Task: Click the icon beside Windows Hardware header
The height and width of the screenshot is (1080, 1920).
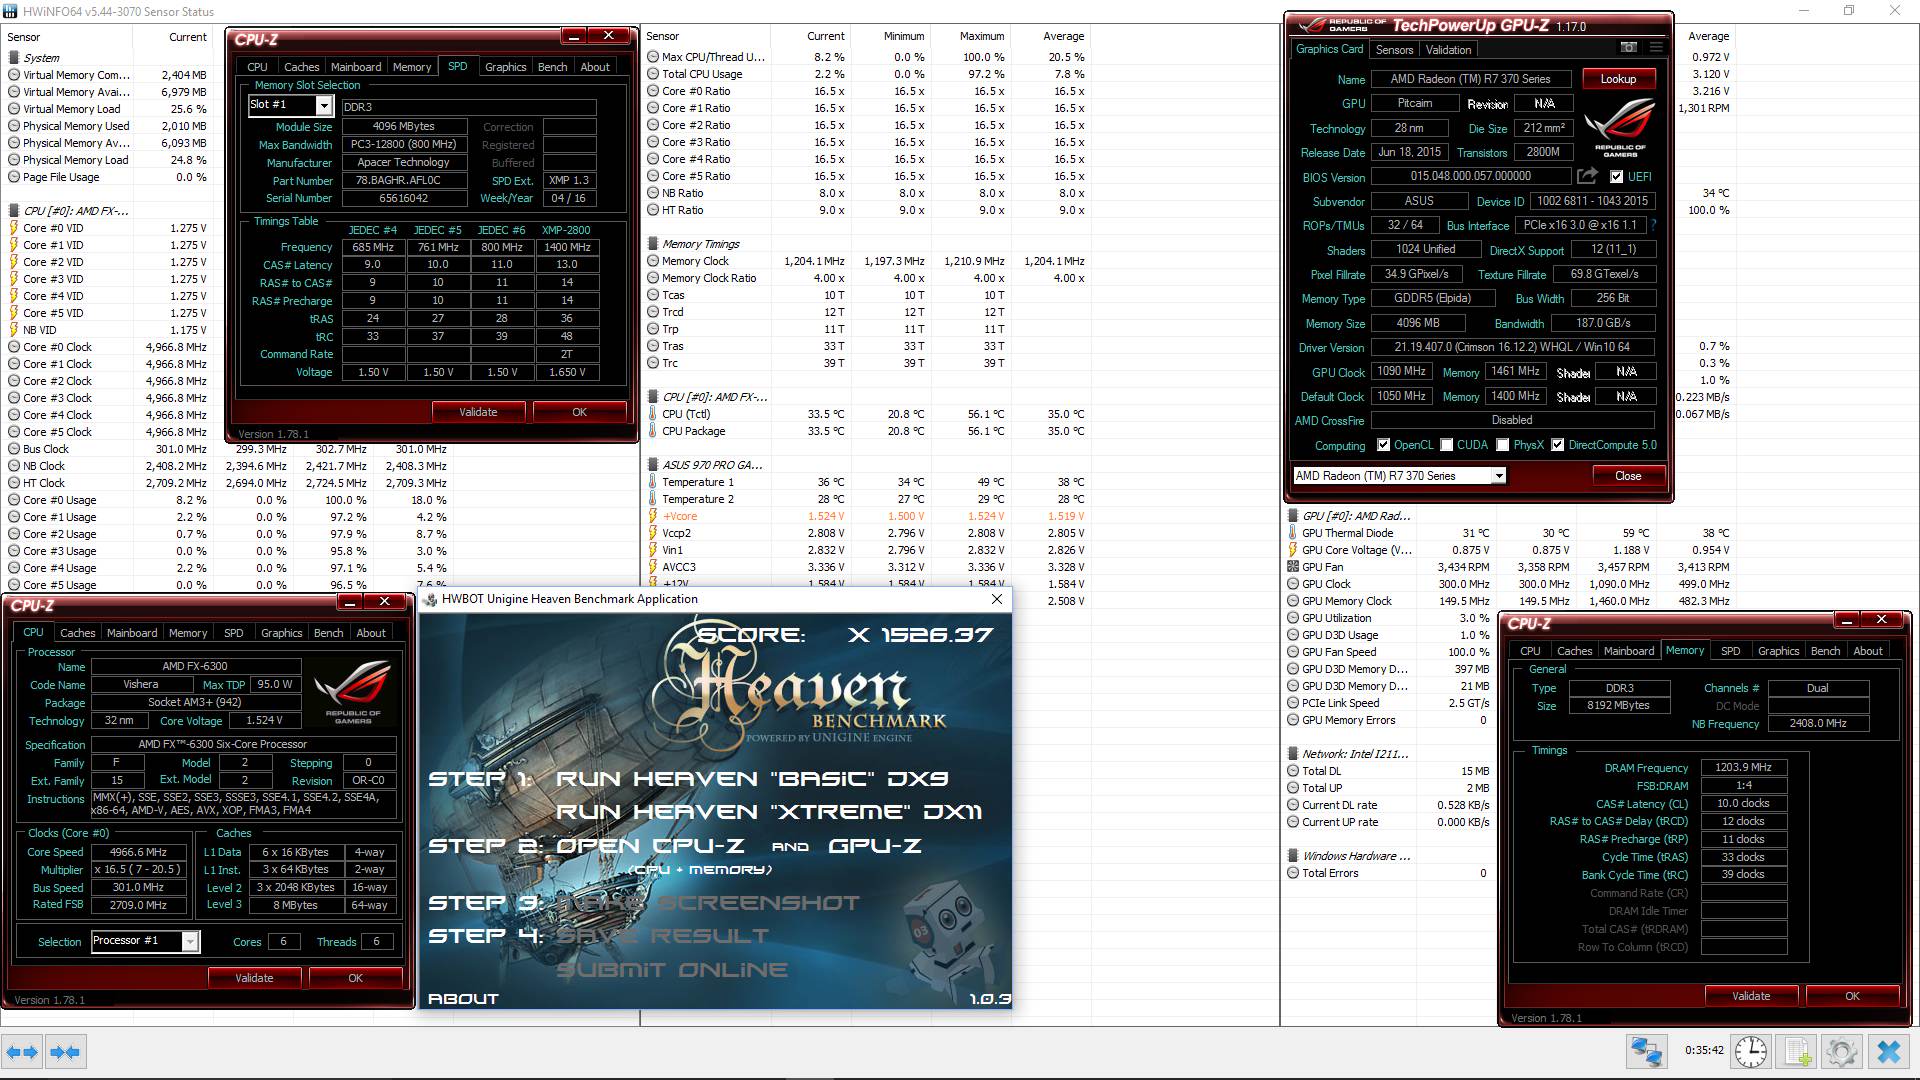Action: (1294, 856)
